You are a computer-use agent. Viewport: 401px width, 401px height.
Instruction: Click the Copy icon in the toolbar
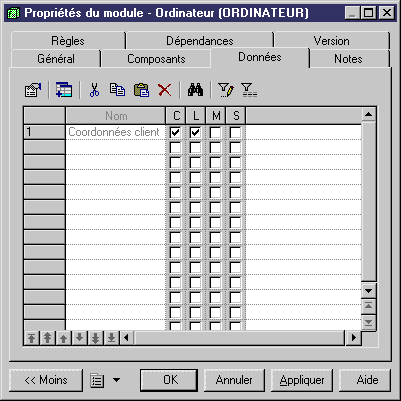pos(117,90)
